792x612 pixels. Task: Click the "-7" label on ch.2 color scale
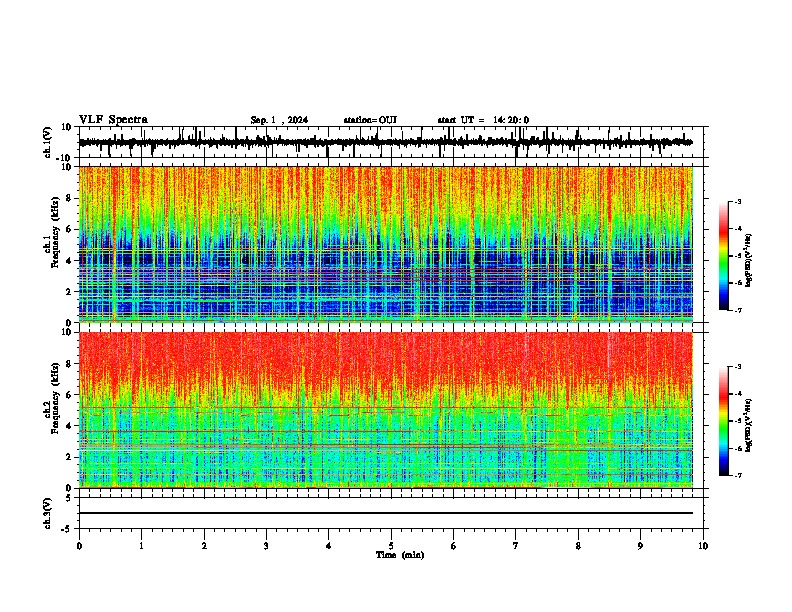737,475
